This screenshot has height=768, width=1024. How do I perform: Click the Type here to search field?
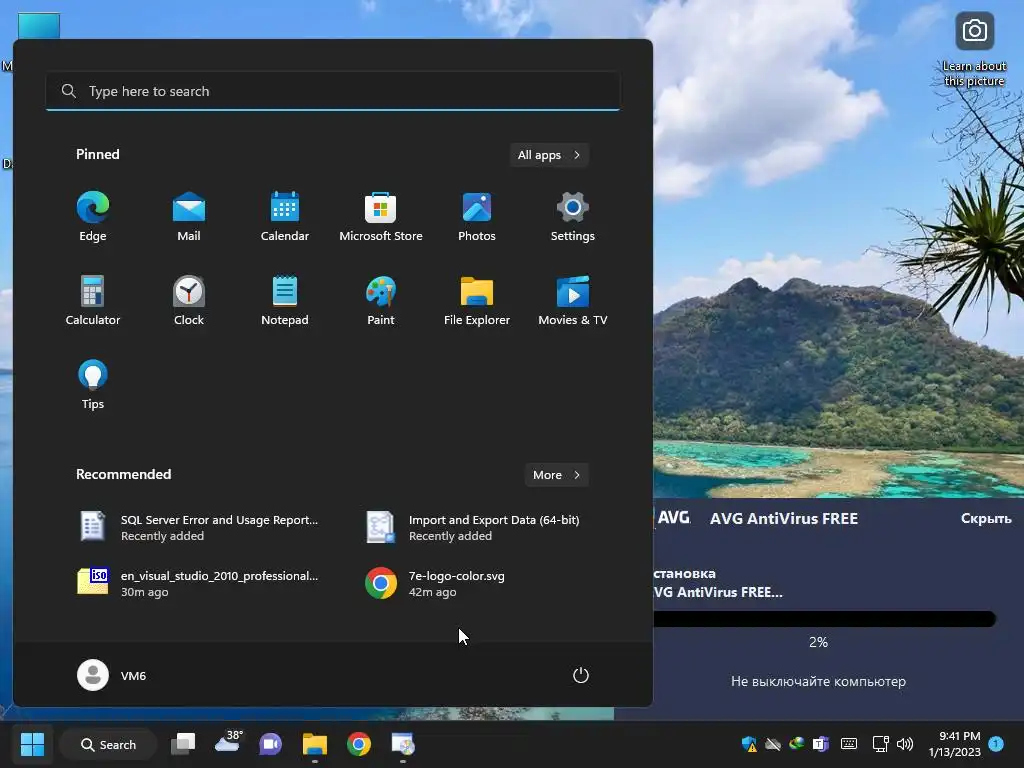pyautogui.click(x=333, y=91)
